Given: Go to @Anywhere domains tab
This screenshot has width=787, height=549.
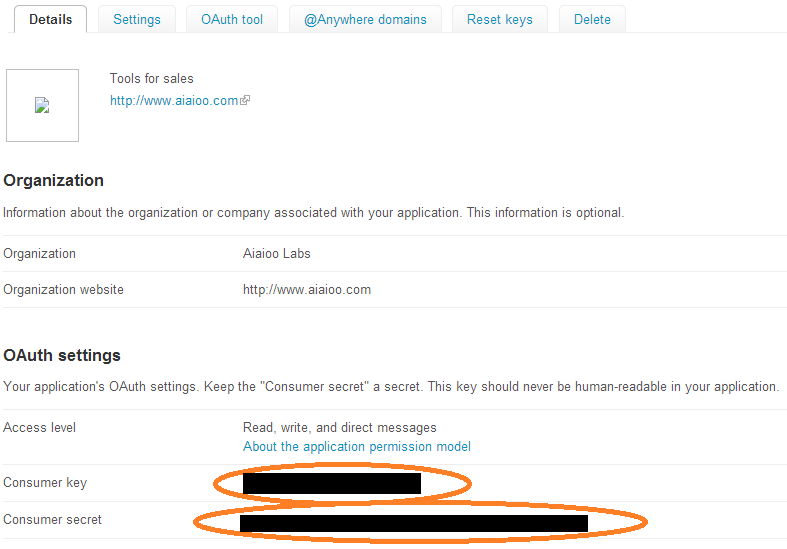Looking at the screenshot, I should pos(365,20).
